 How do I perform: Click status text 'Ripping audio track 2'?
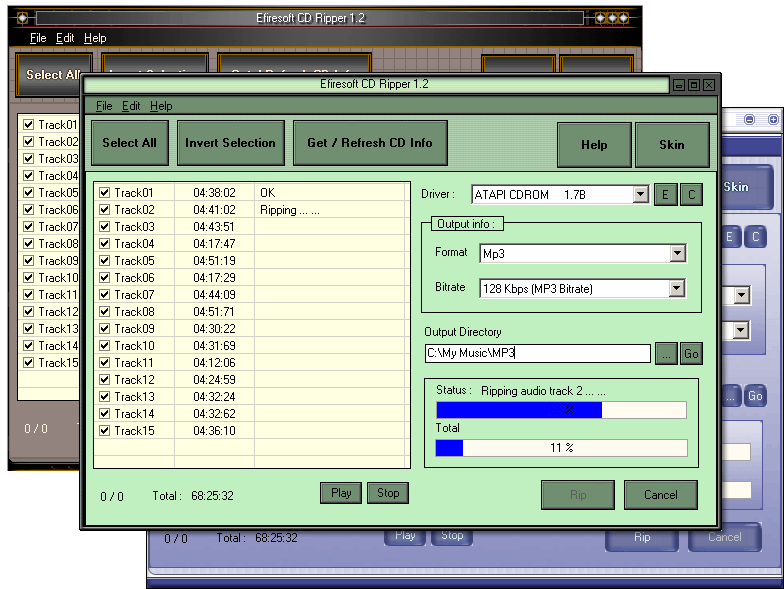(x=543, y=391)
